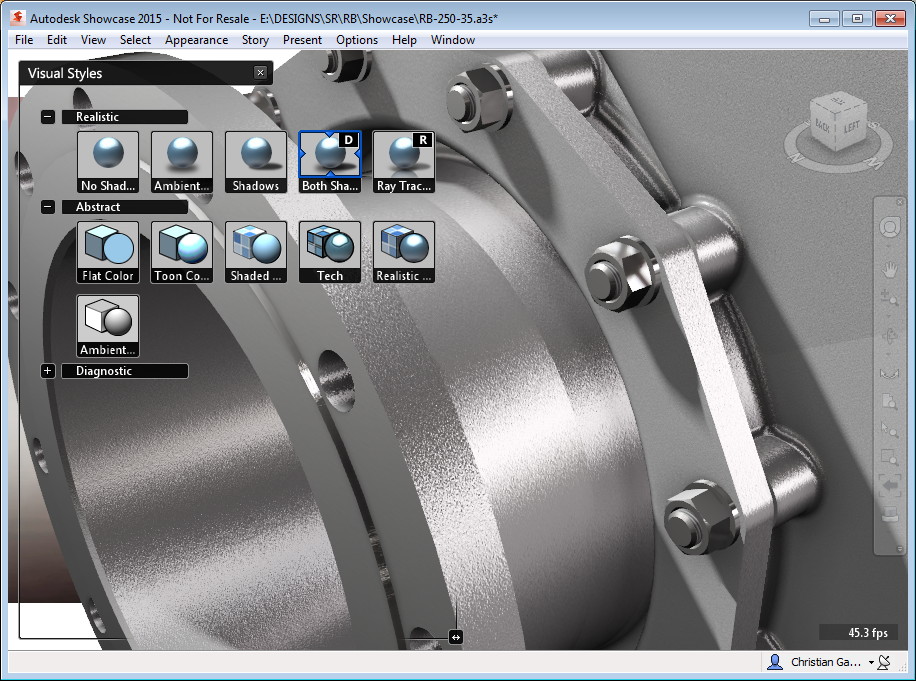Open the Options menu
This screenshot has height=681, width=916.
click(357, 40)
